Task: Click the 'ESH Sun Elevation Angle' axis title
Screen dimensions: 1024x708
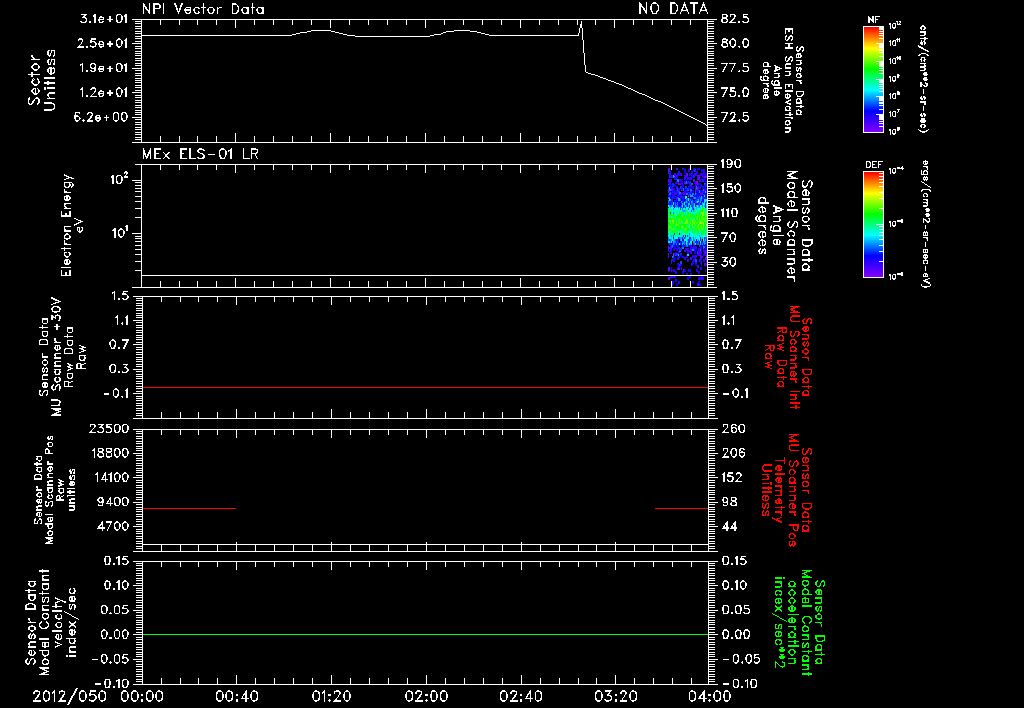Action: [782, 80]
